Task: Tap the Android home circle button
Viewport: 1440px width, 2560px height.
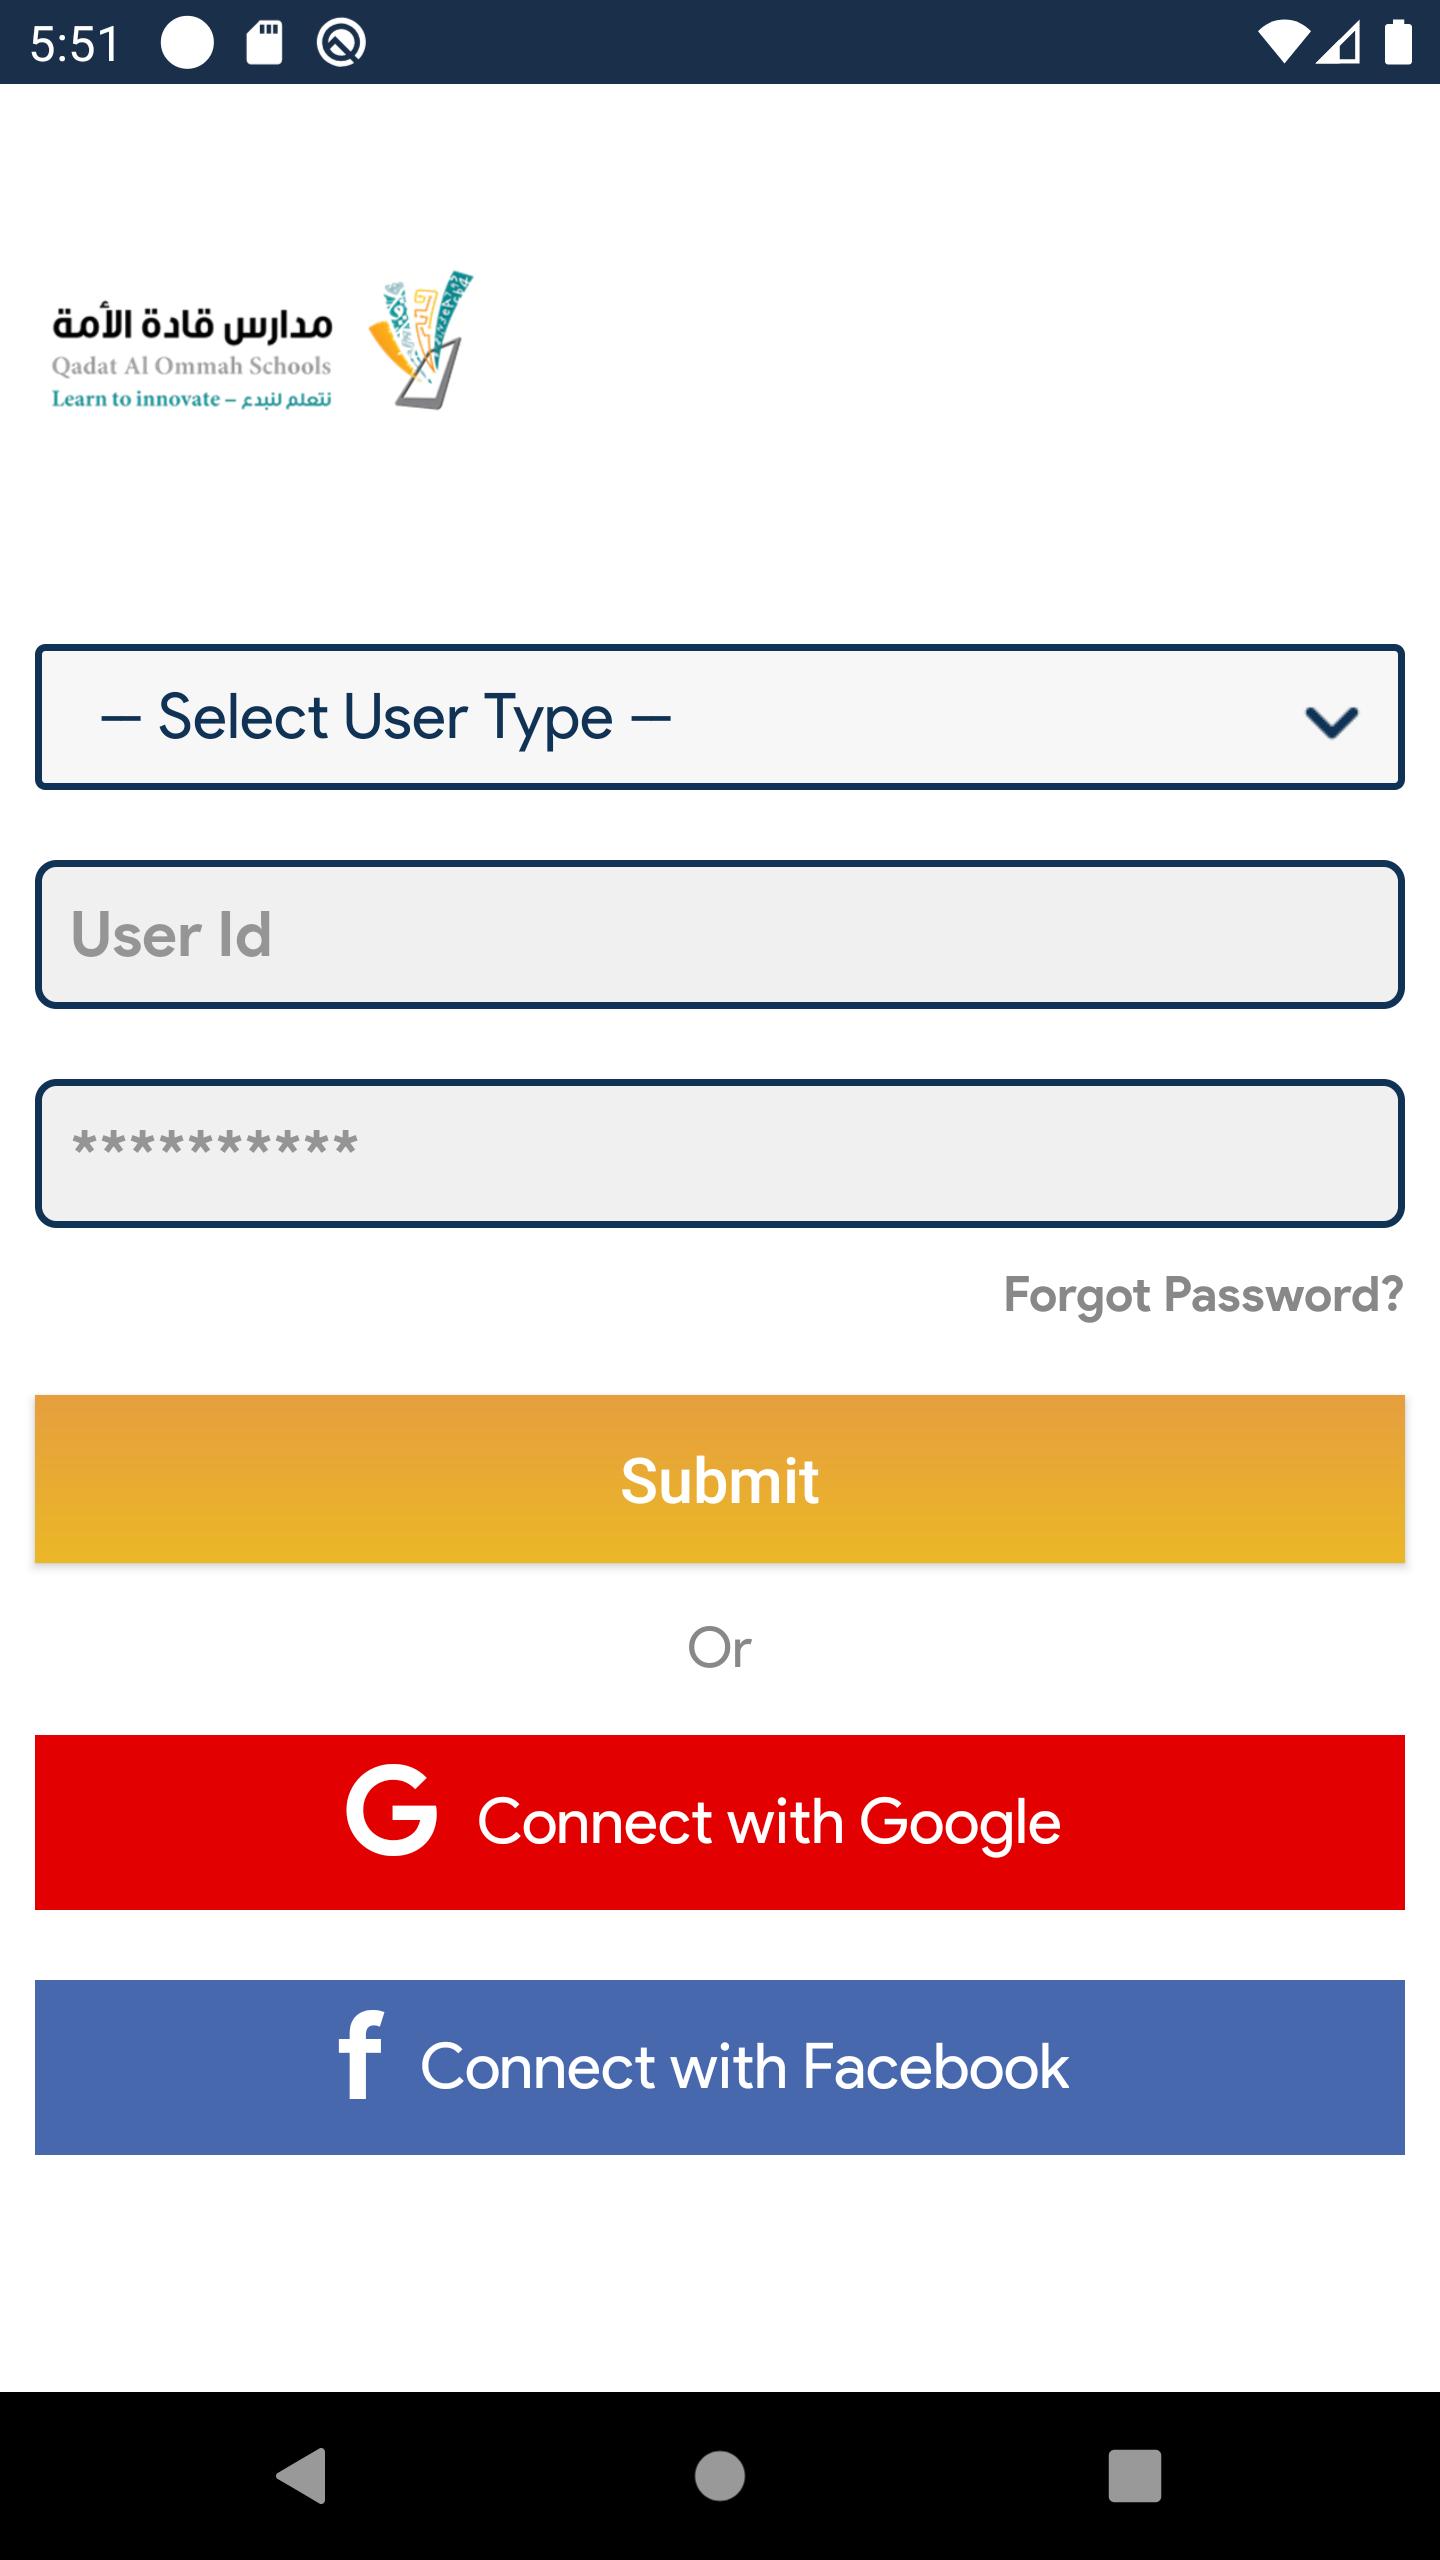Action: pos(720,2476)
